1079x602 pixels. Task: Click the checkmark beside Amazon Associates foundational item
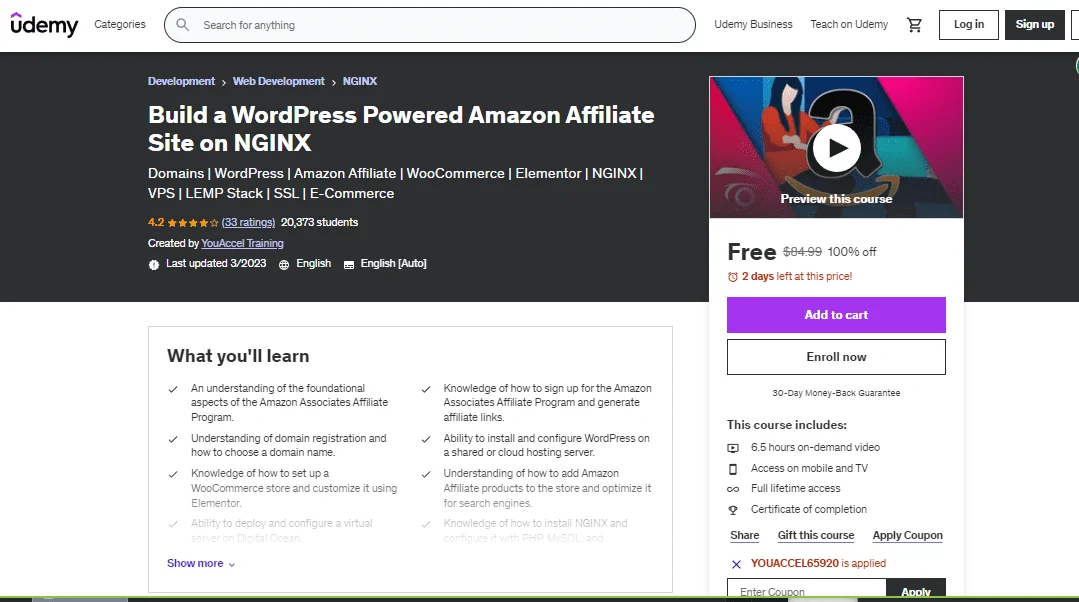pyautogui.click(x=173, y=389)
